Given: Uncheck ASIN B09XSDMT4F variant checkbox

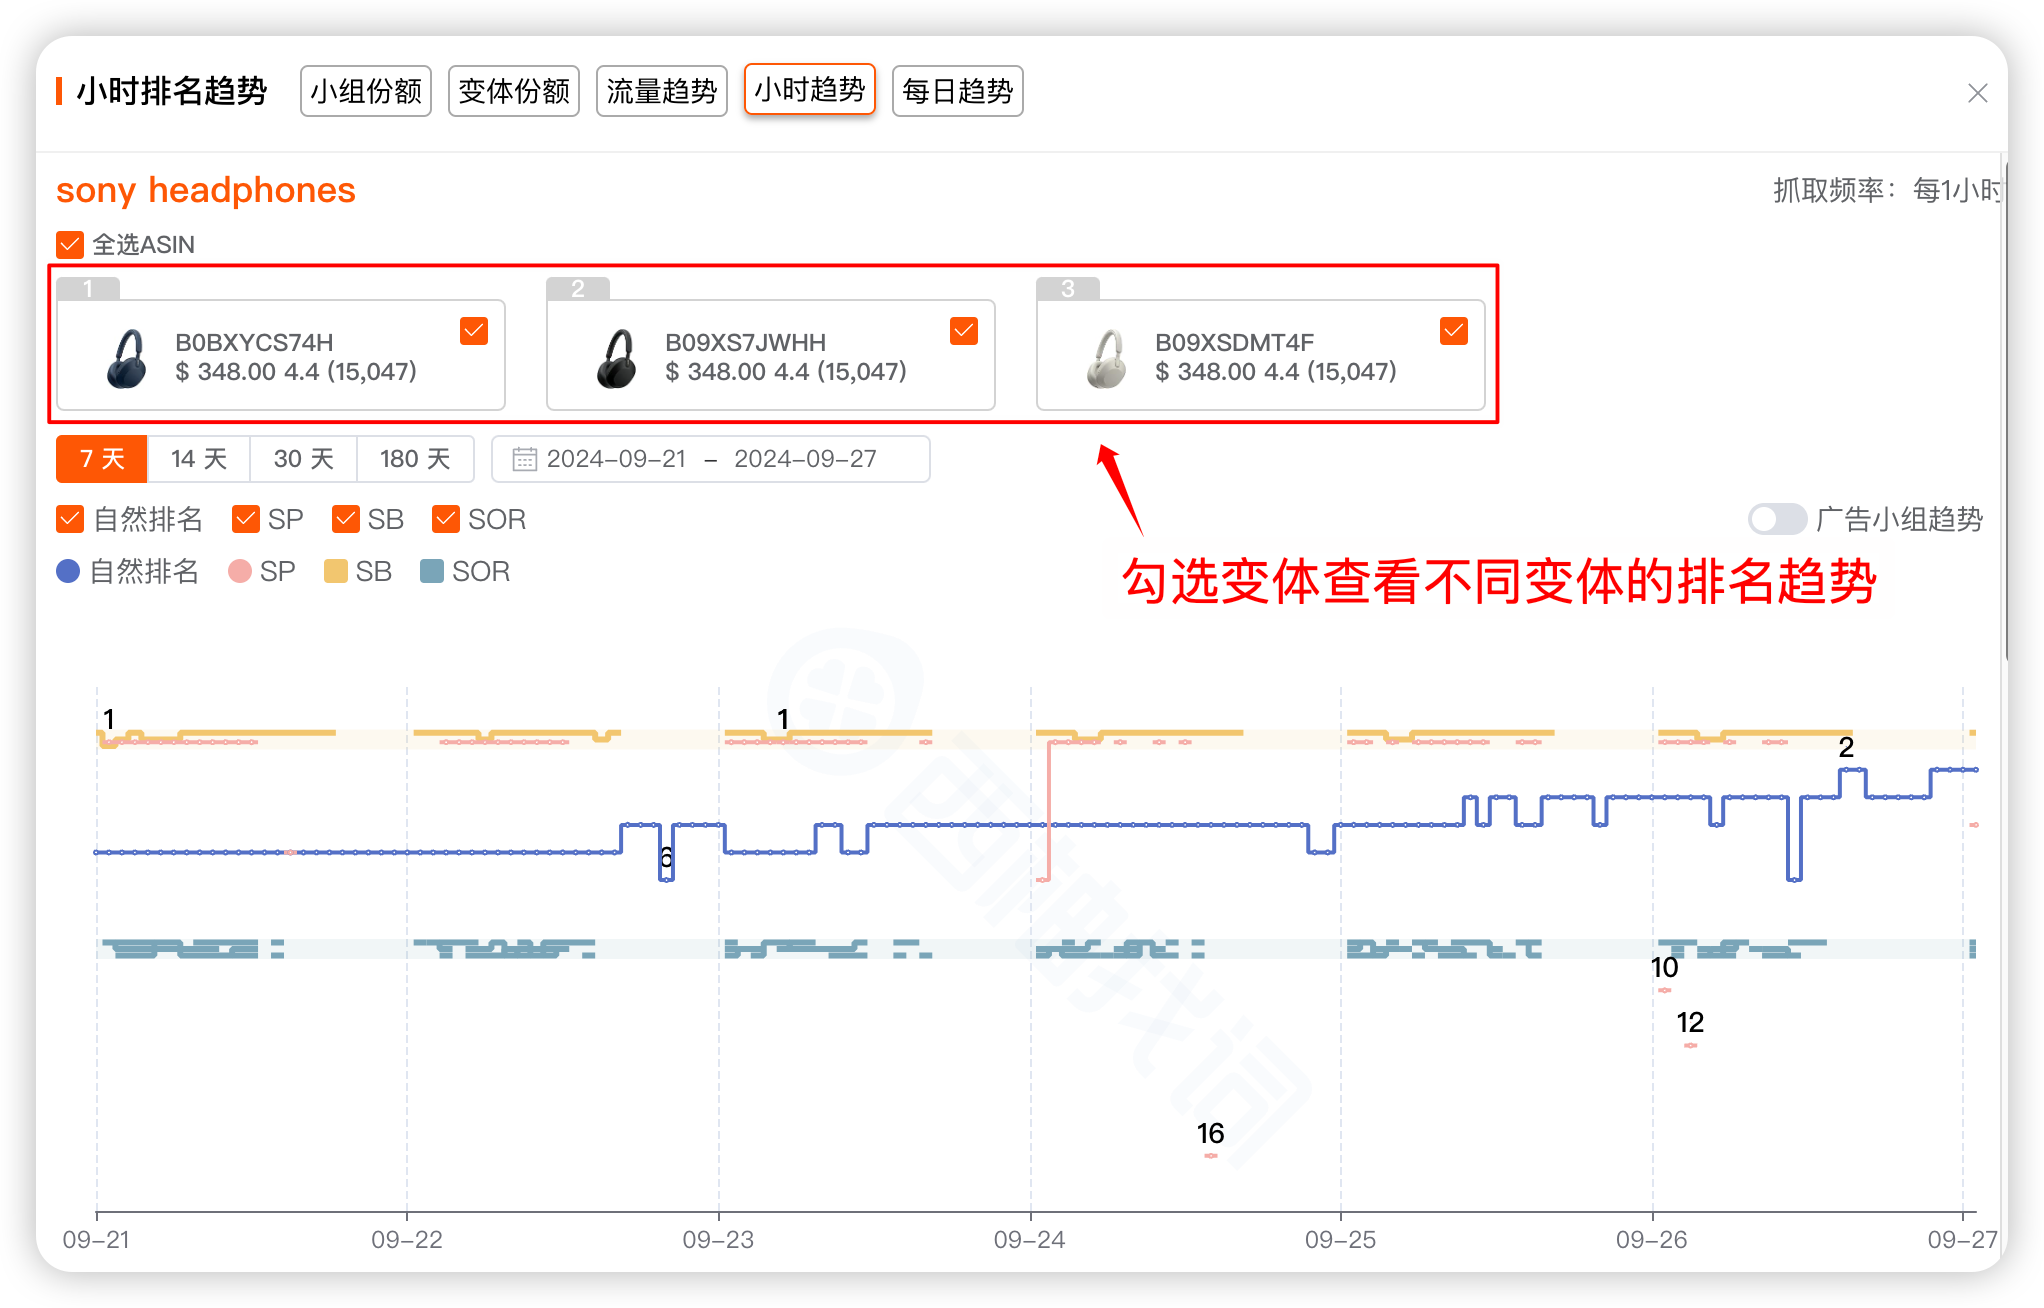Looking at the screenshot, I should [1454, 331].
